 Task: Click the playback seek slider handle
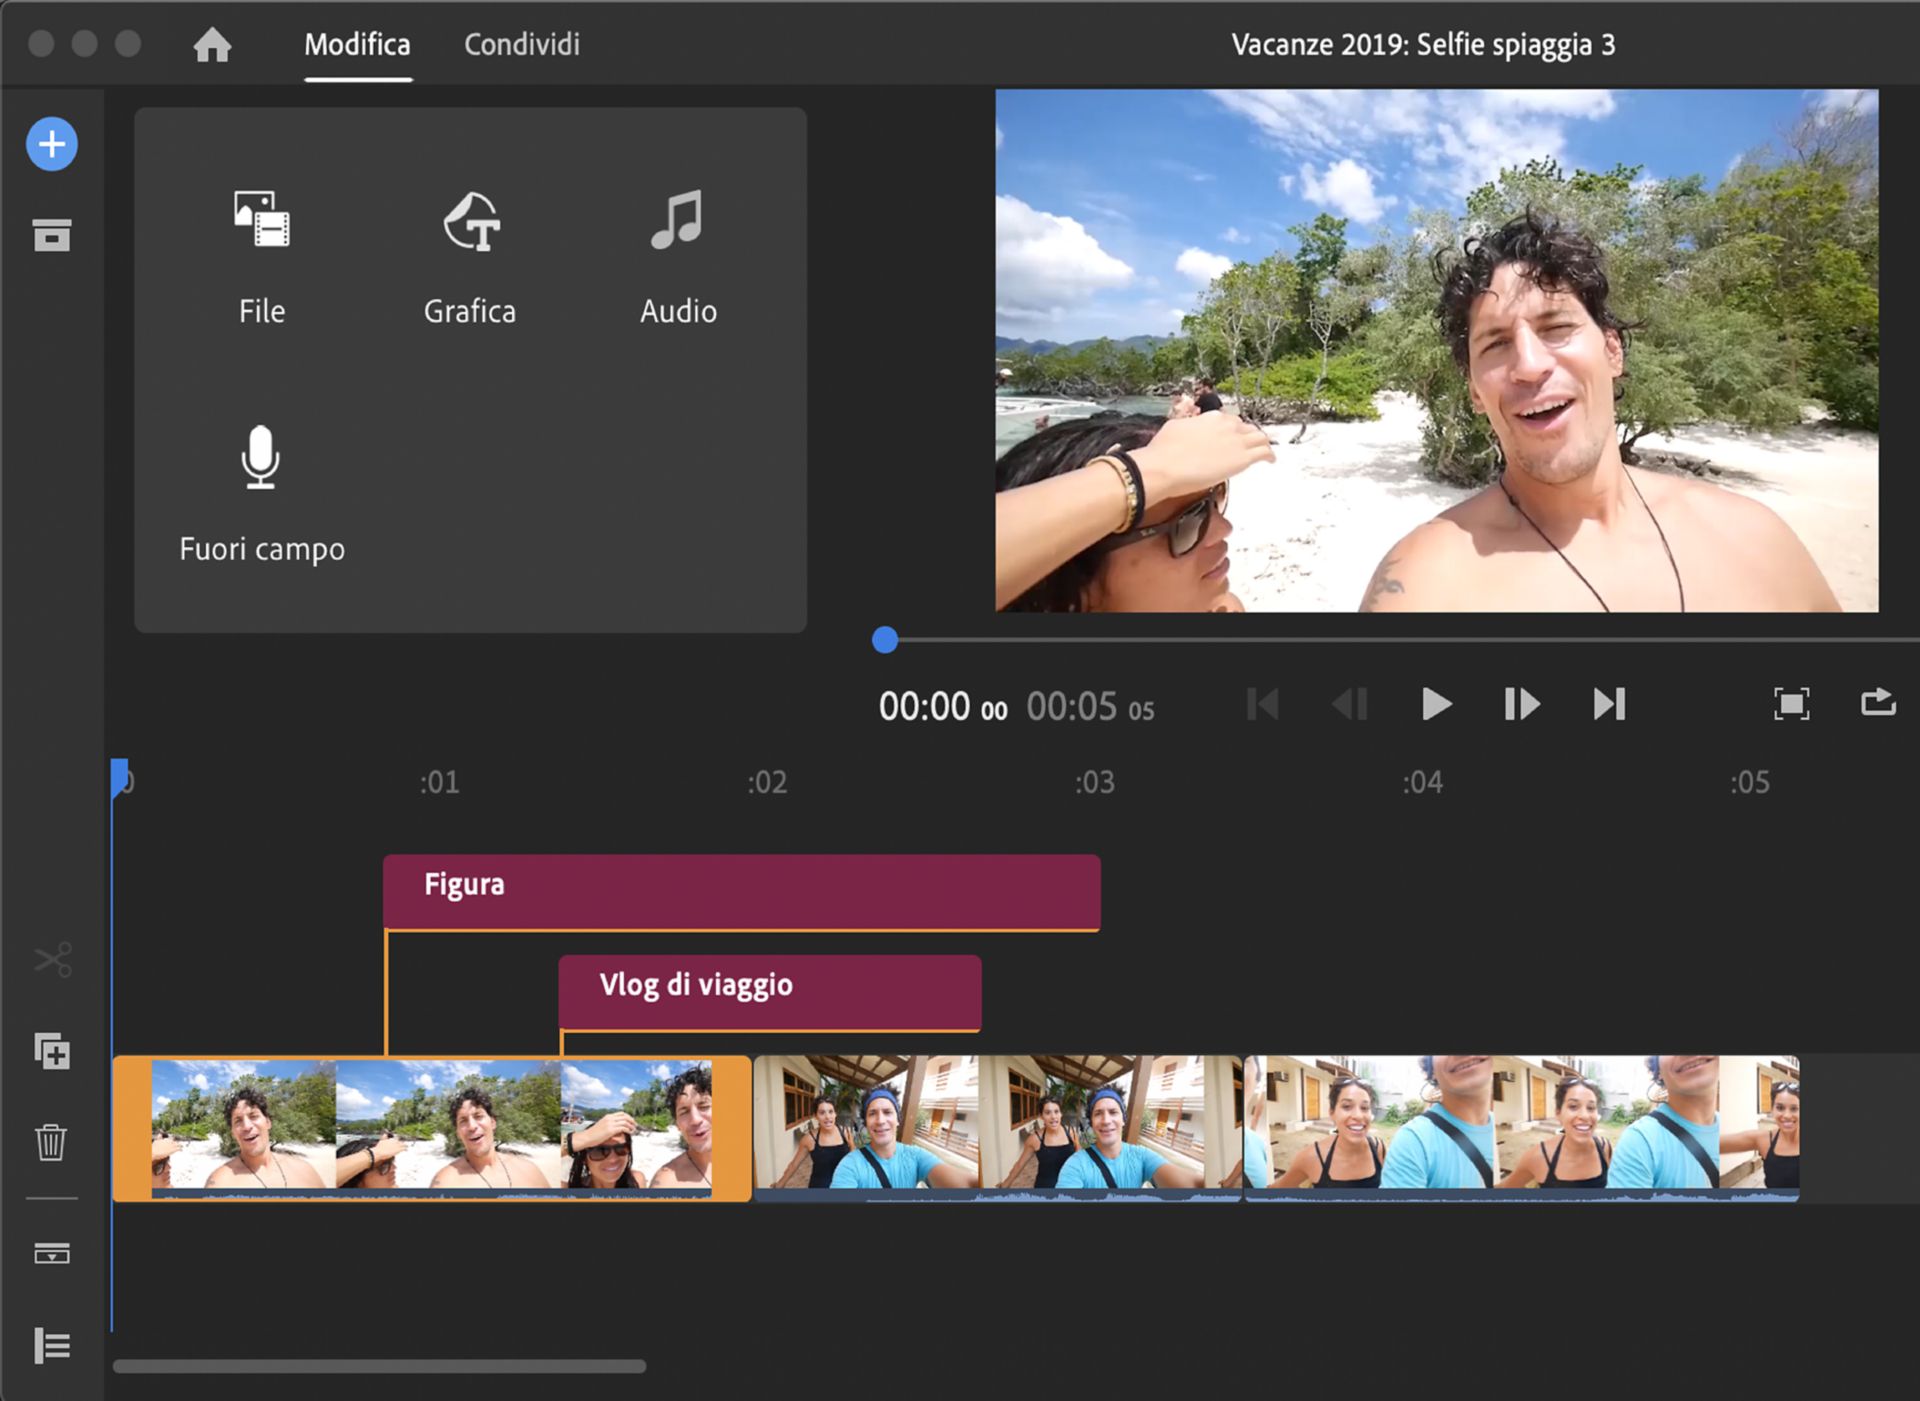pos(884,641)
